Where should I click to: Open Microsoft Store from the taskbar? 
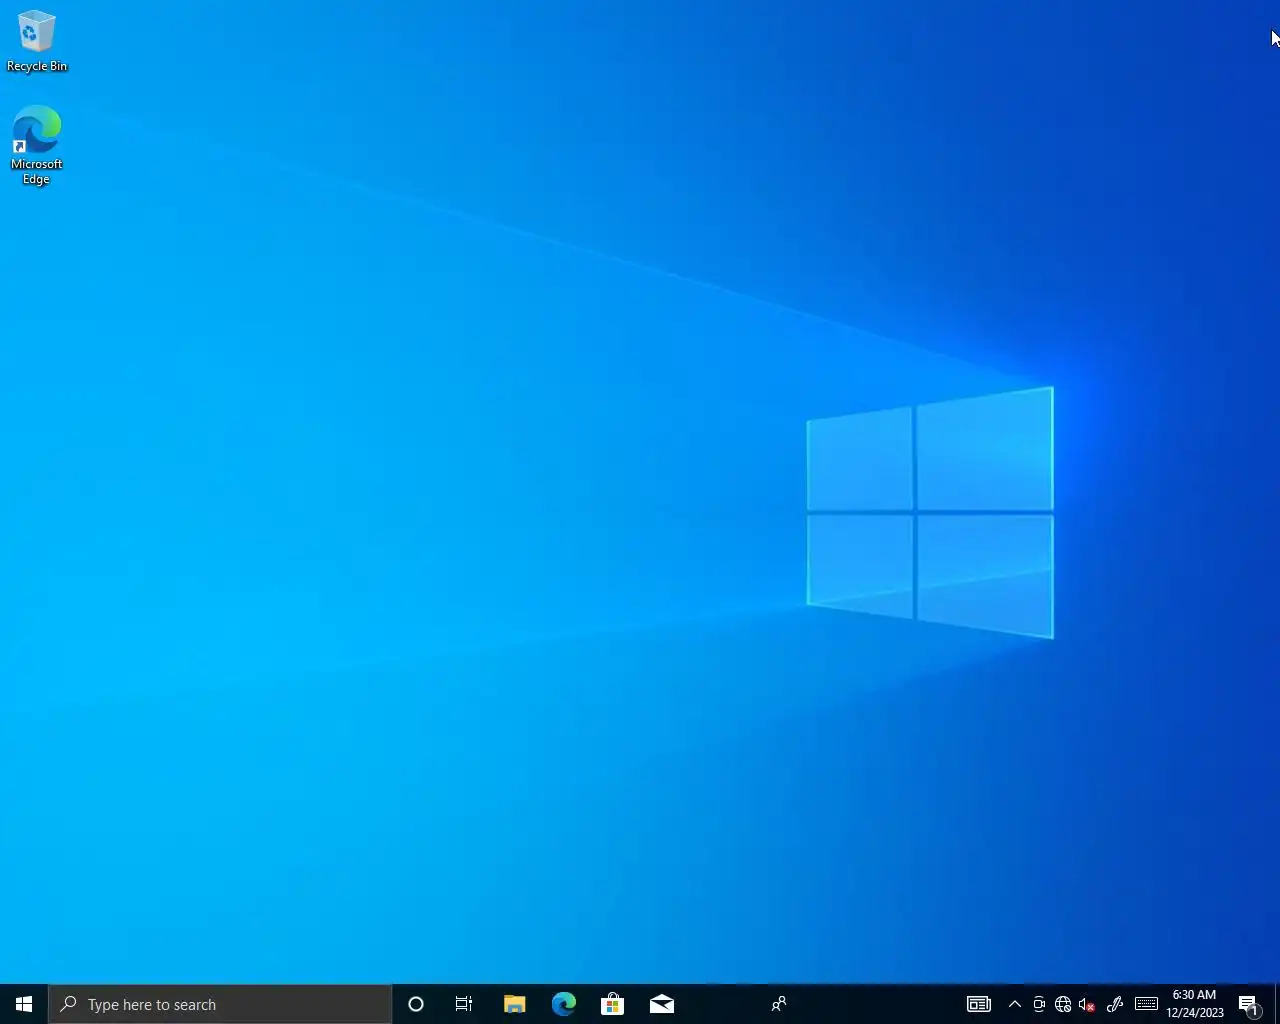point(612,1004)
